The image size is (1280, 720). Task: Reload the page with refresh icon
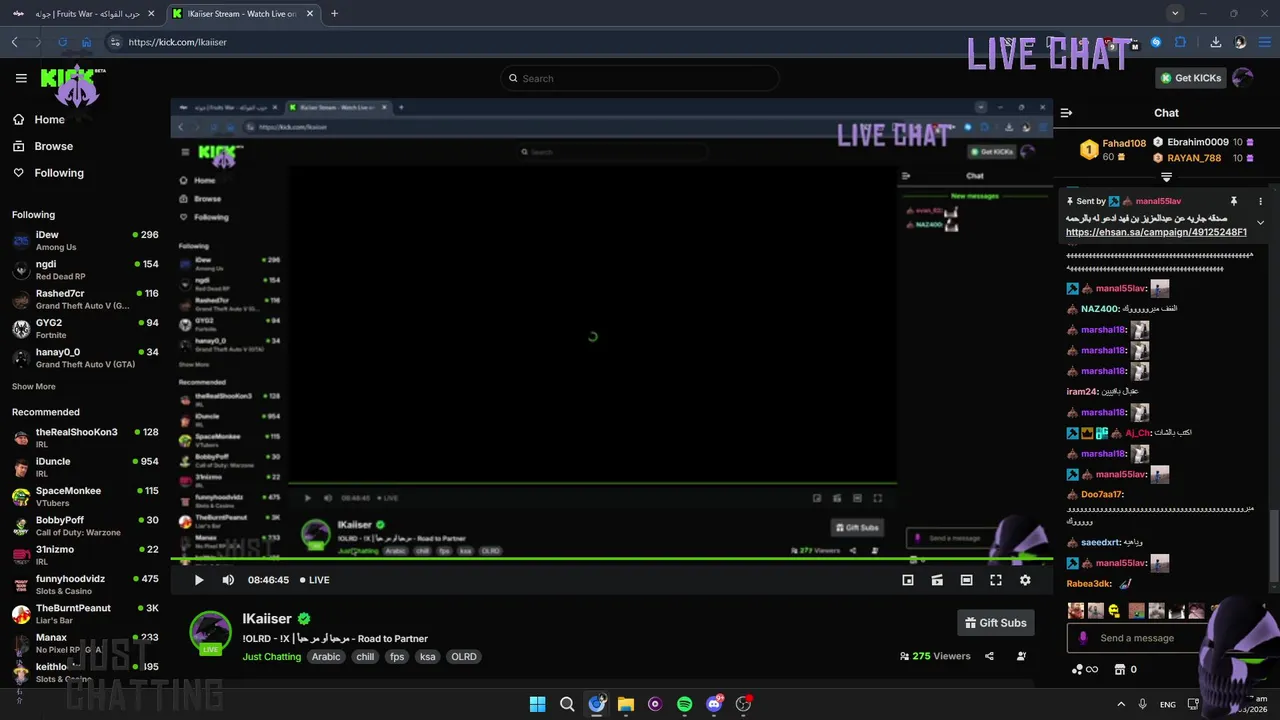(62, 42)
